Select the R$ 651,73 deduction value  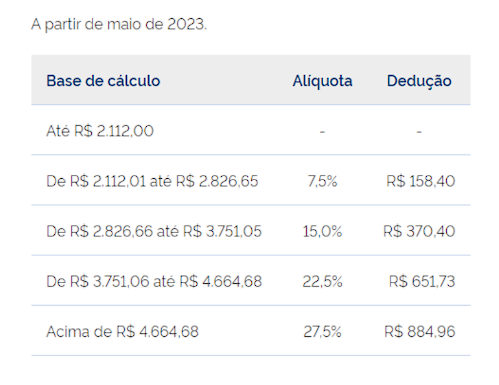pos(422,281)
